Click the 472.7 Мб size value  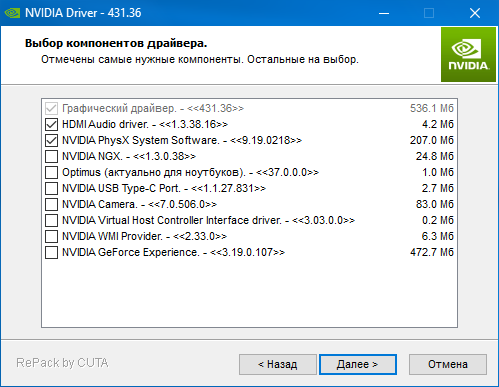[432, 252]
